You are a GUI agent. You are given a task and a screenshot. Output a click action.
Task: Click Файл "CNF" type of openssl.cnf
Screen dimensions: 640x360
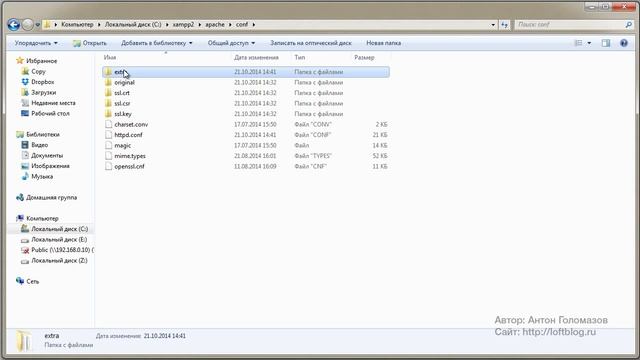[x=310, y=167]
